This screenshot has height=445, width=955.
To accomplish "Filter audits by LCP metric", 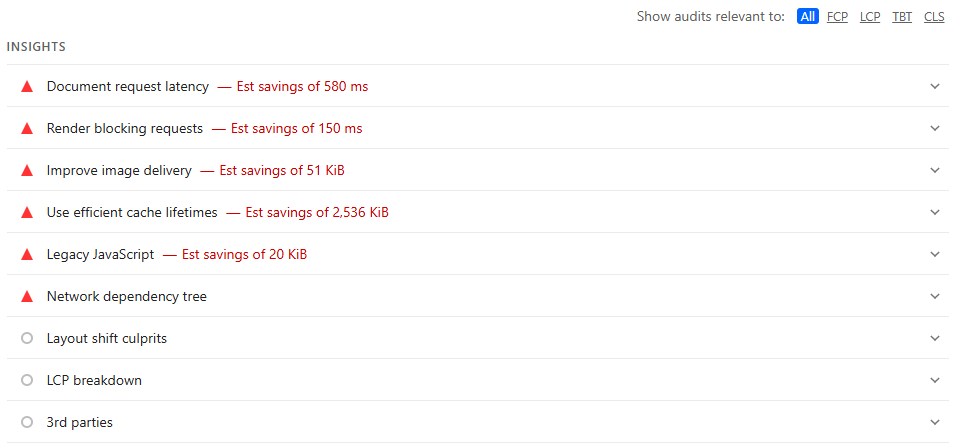I will (870, 17).
